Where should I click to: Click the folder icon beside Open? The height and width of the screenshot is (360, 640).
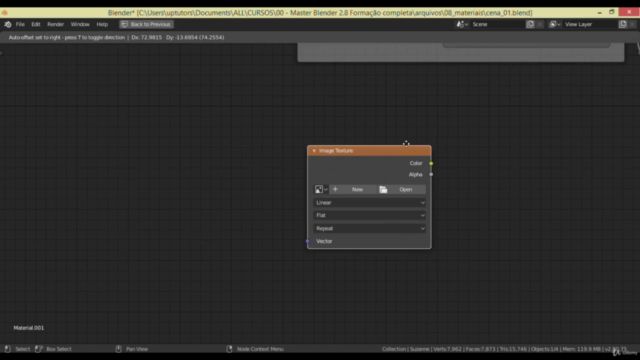point(383,189)
